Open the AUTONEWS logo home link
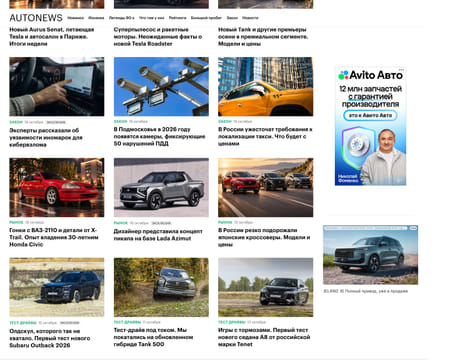Viewport: 463px width, 360px height. pos(36,18)
